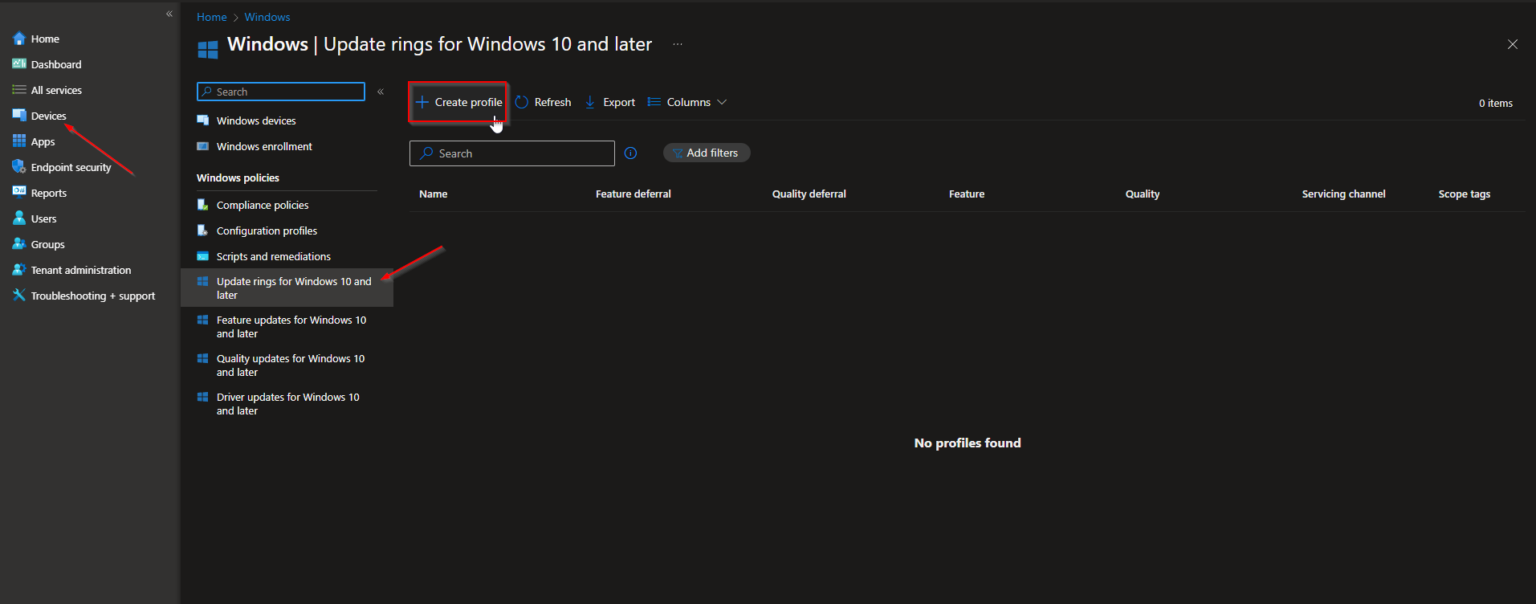The image size is (1536, 604).
Task: Click the Quality column header
Action: coord(1142,194)
